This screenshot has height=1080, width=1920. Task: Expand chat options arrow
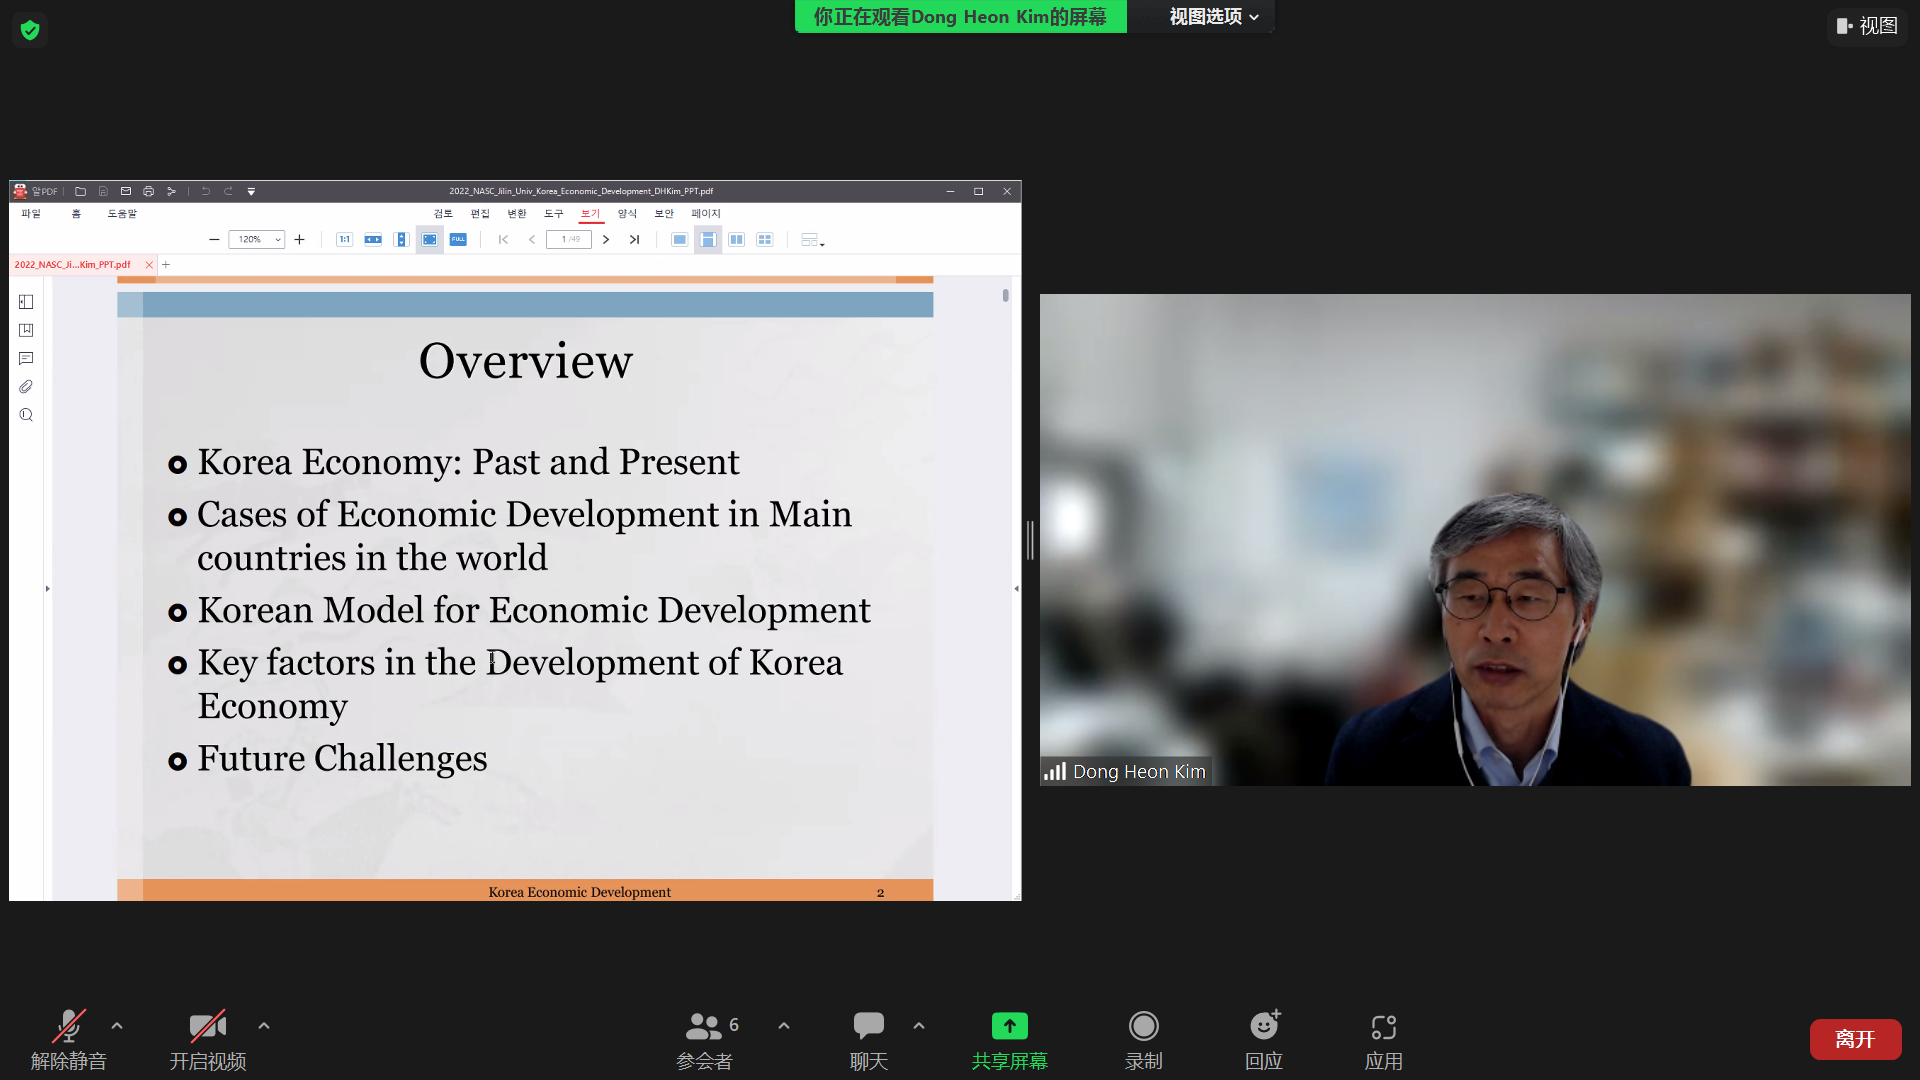[919, 1026]
